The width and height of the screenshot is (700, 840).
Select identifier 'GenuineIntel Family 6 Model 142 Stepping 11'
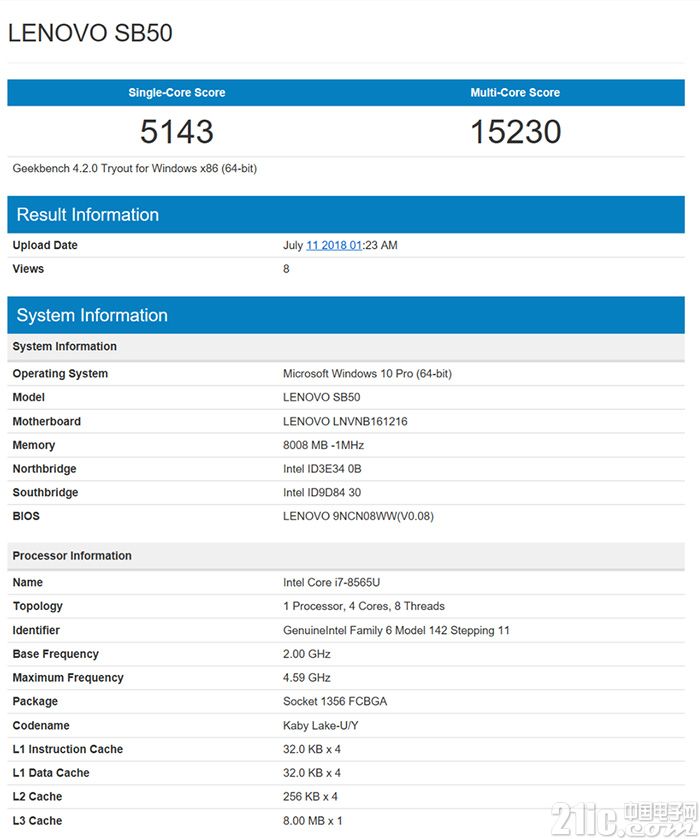[396, 631]
